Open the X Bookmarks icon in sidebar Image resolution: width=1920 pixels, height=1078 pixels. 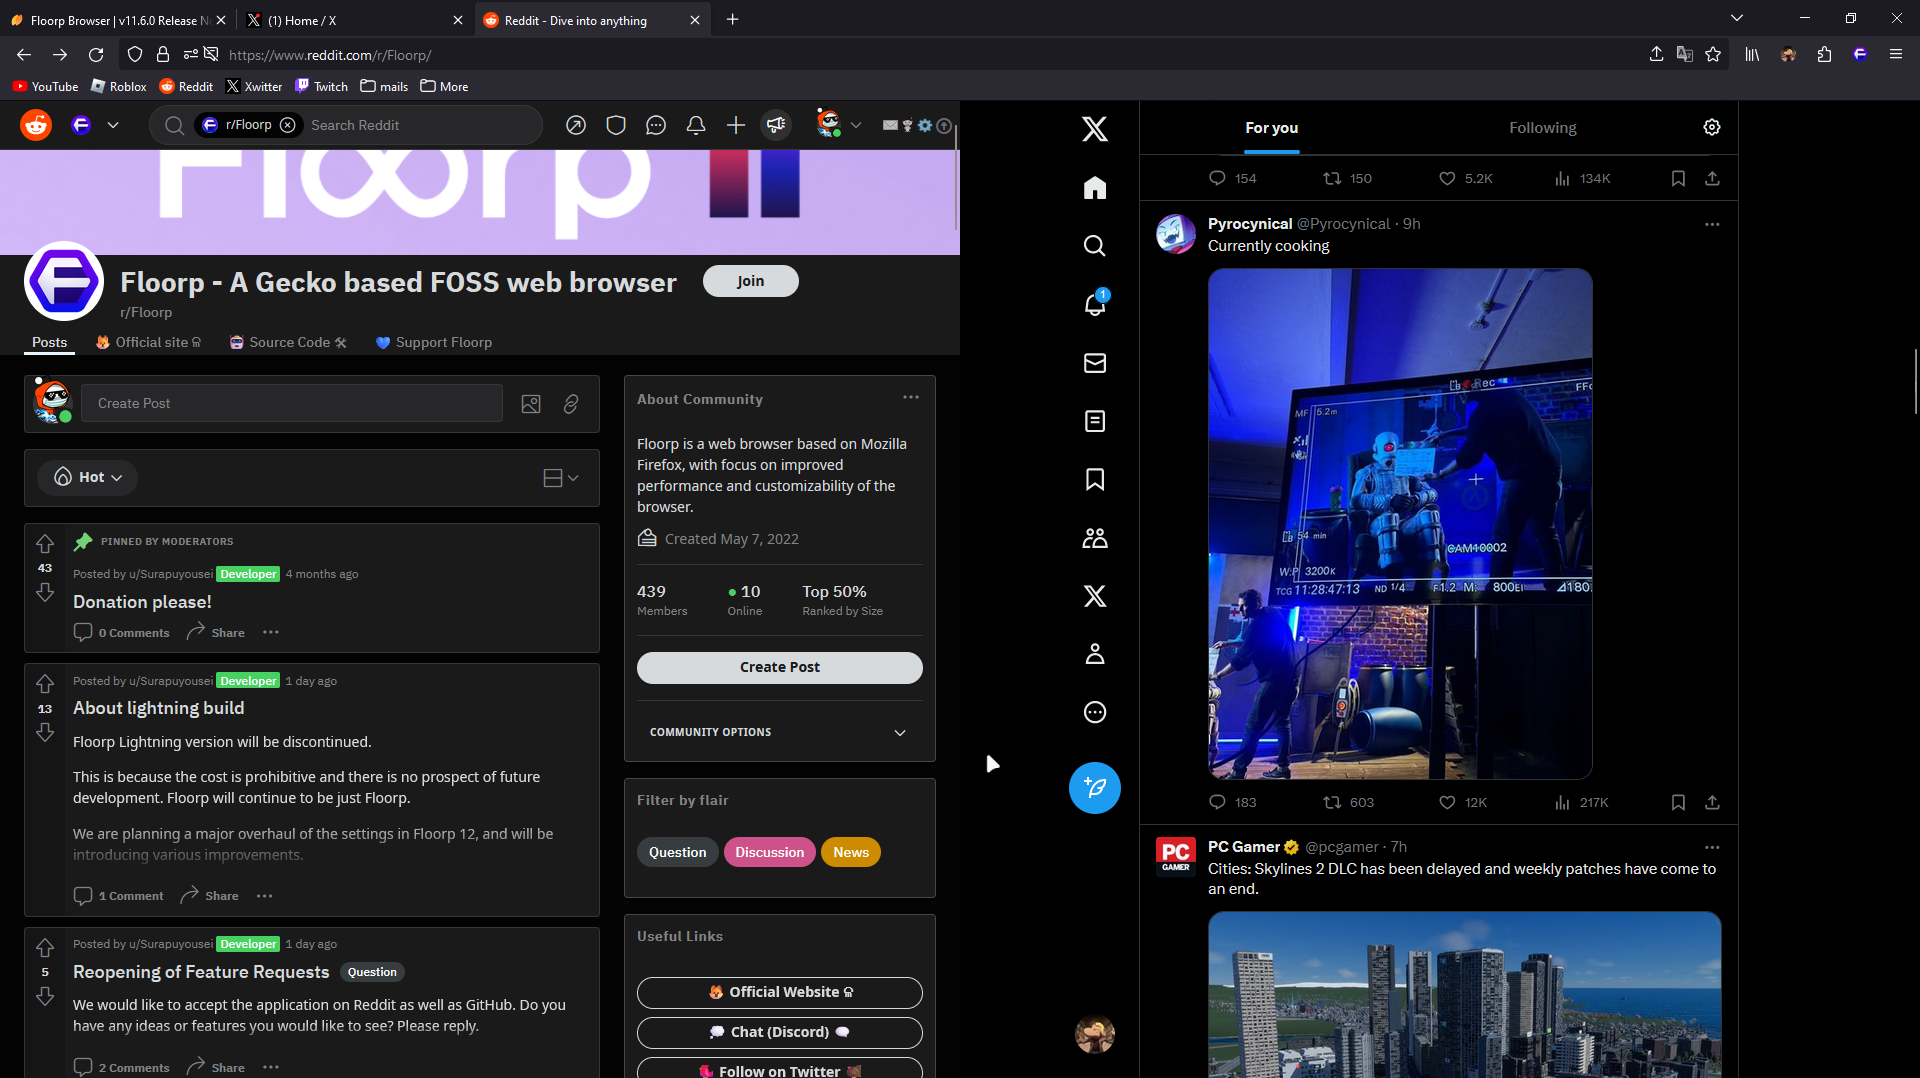click(1095, 479)
